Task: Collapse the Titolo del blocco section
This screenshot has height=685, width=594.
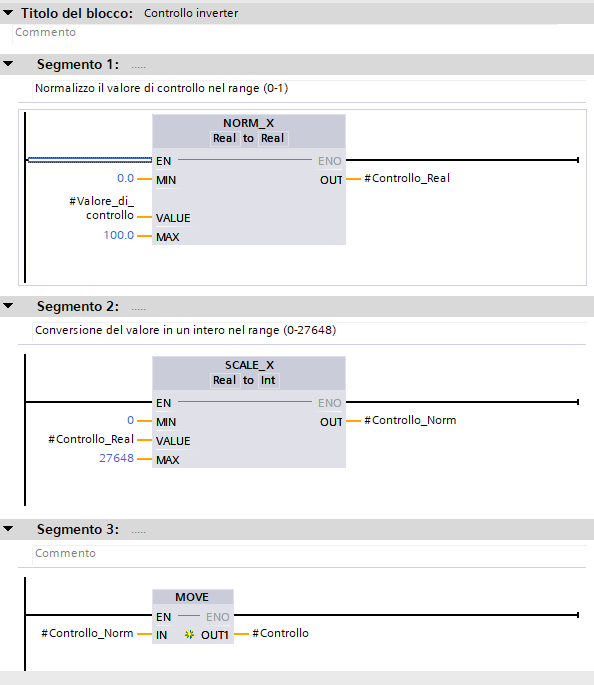Action: click(x=8, y=13)
